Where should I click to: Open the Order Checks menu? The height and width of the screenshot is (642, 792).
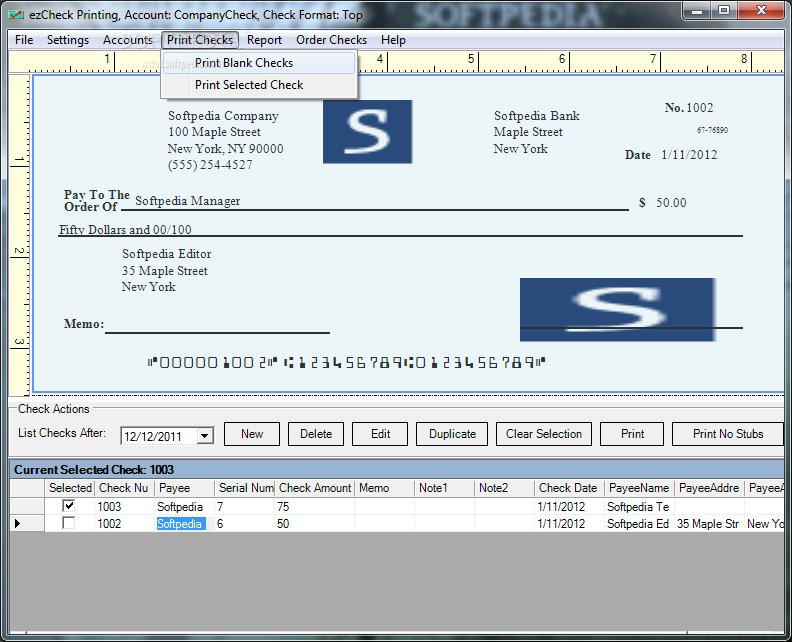[x=331, y=40]
